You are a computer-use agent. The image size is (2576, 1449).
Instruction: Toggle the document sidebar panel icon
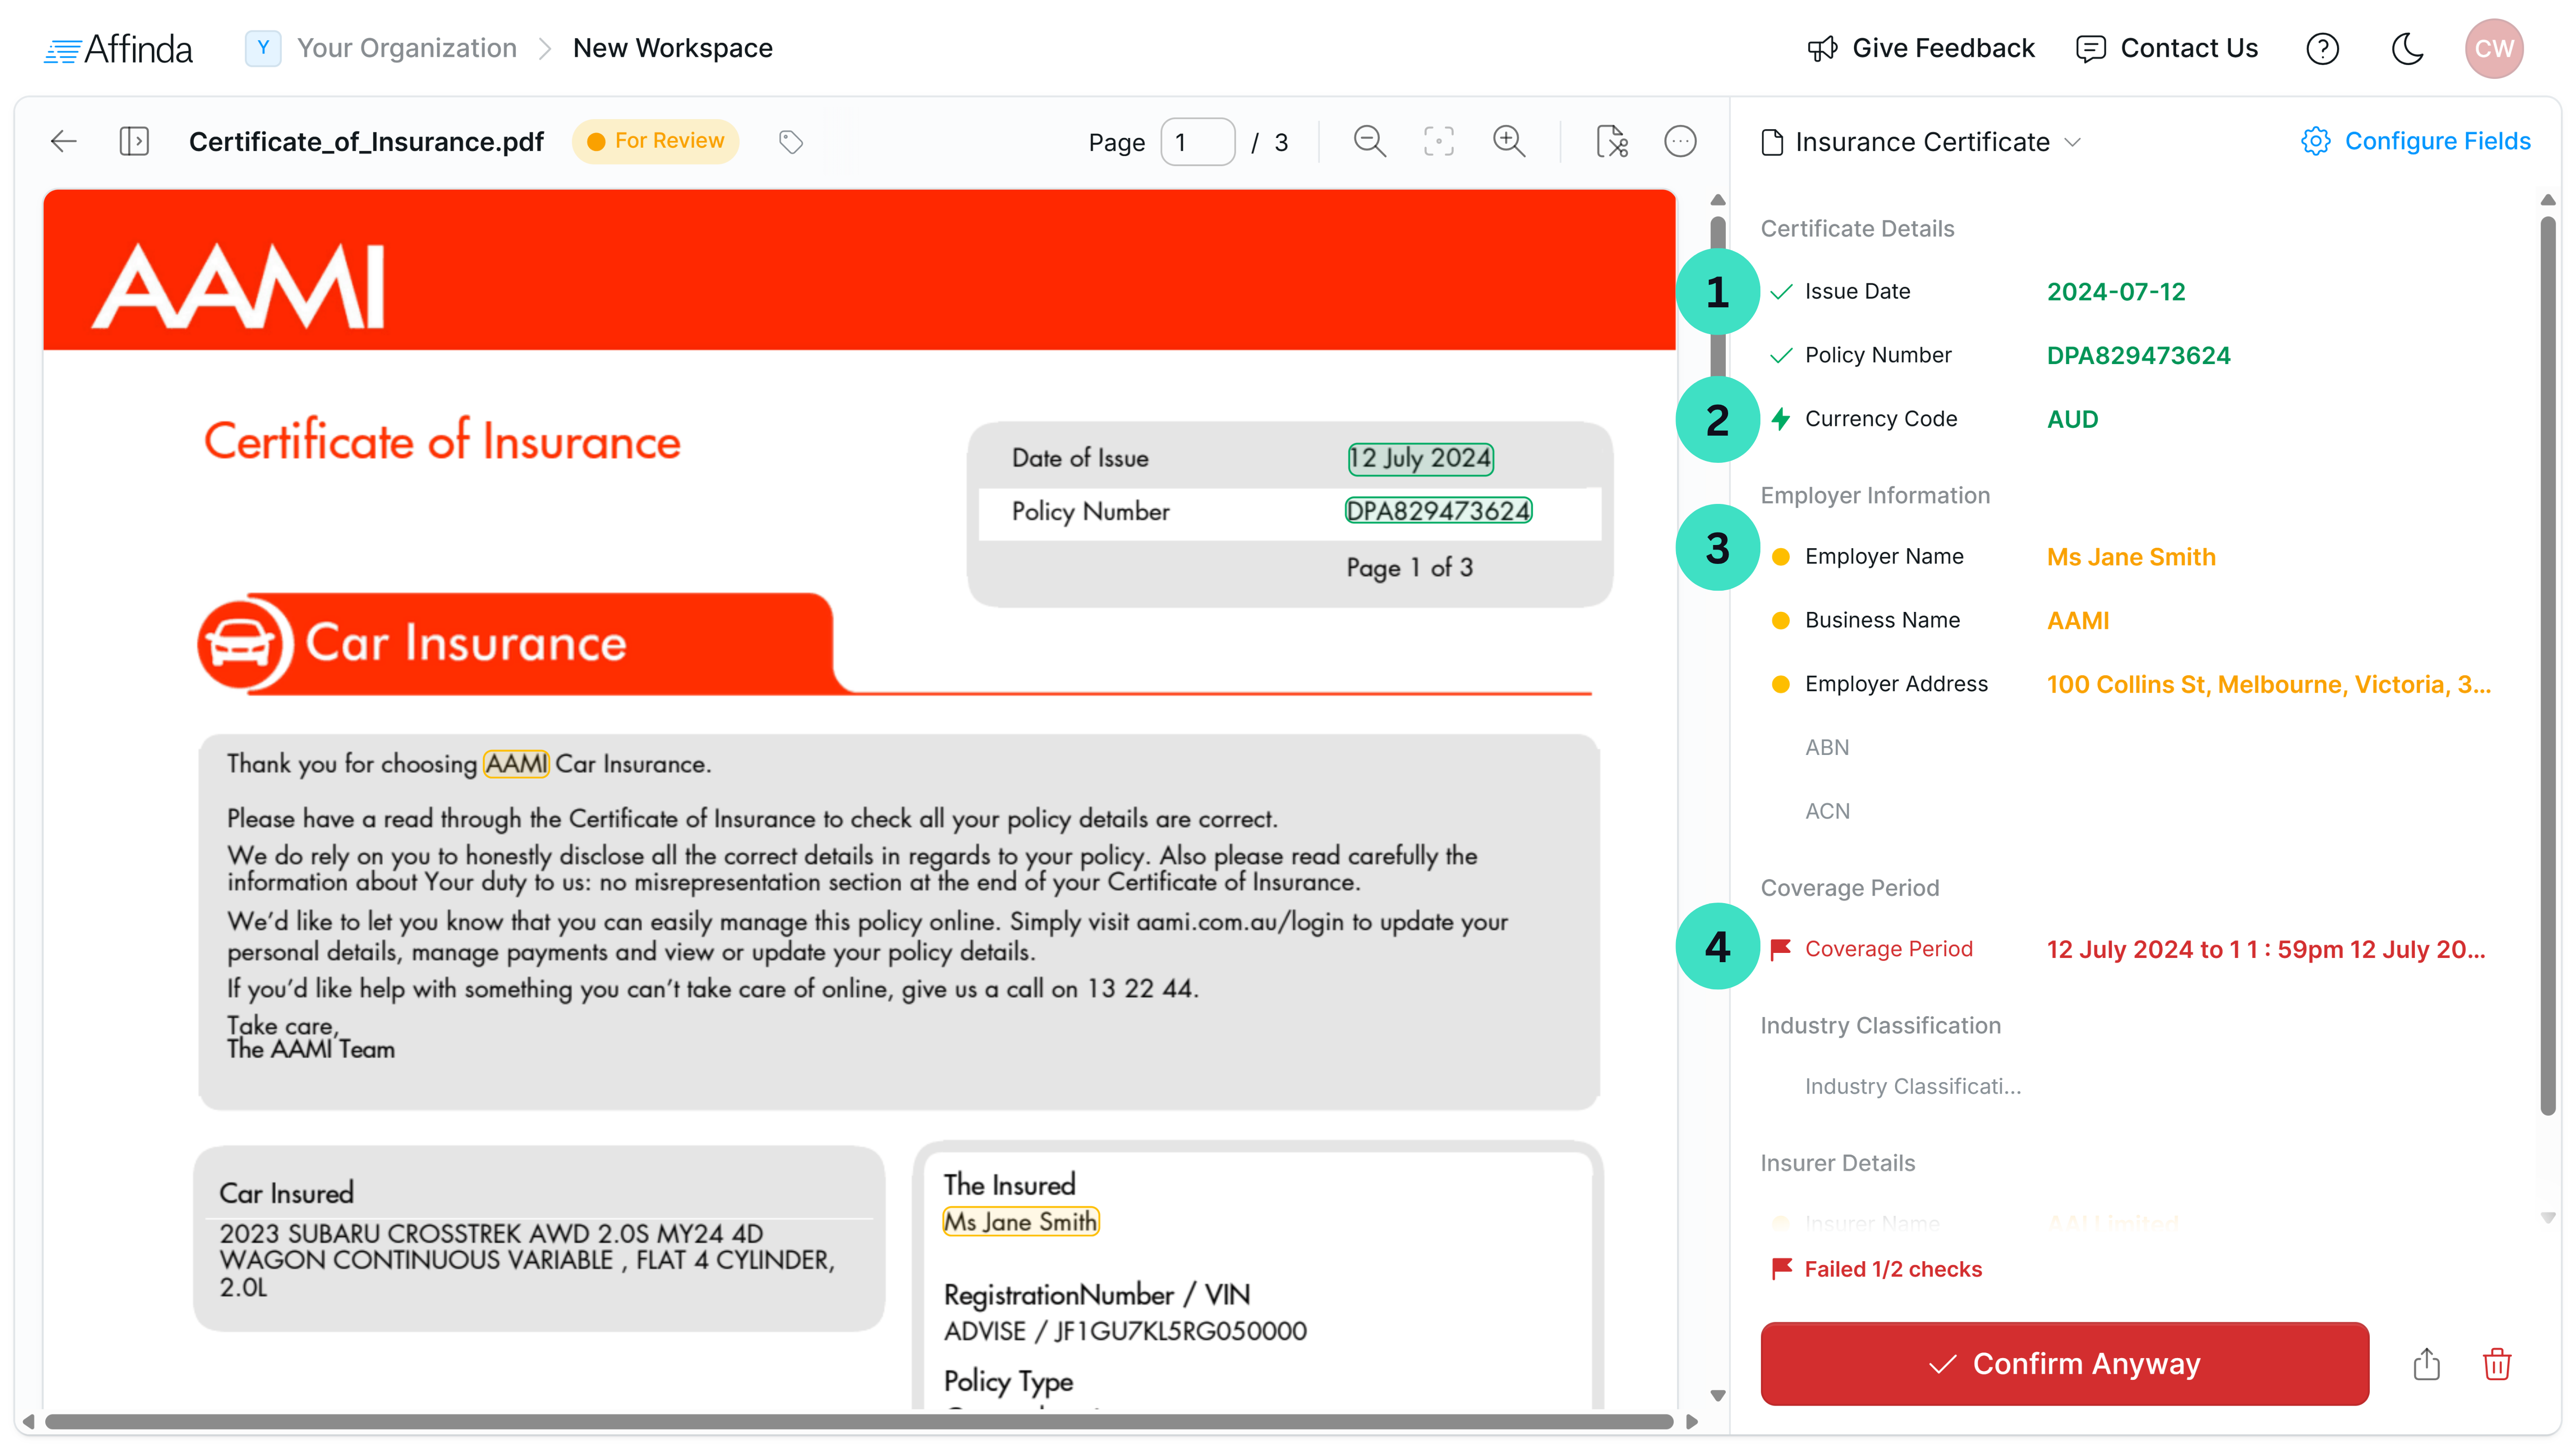(x=136, y=141)
